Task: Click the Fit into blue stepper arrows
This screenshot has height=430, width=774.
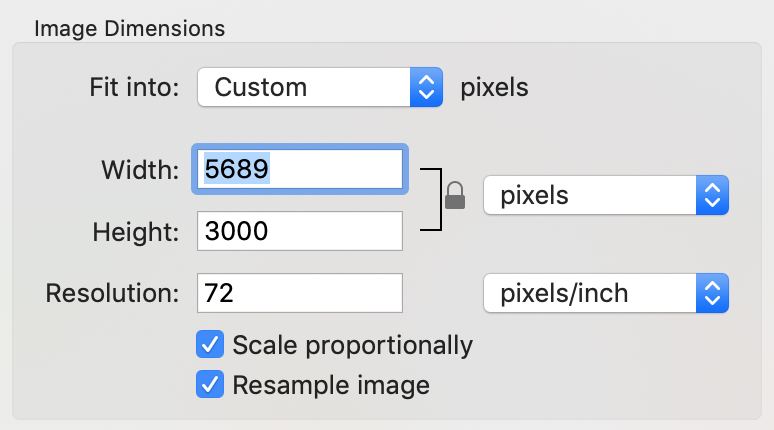Action: [x=426, y=87]
